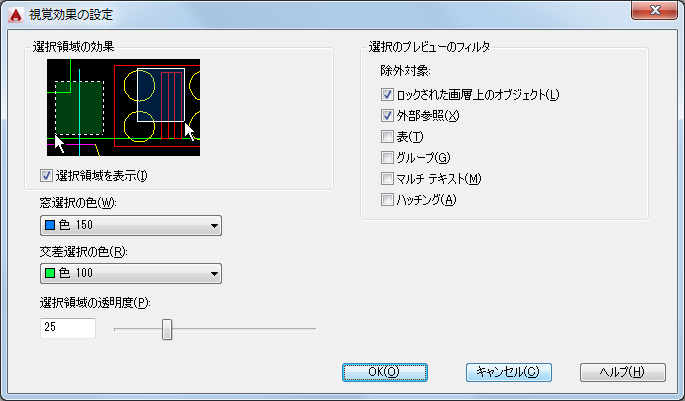
Task: Click the 選択領域の効果 group title
Action: (x=73, y=46)
